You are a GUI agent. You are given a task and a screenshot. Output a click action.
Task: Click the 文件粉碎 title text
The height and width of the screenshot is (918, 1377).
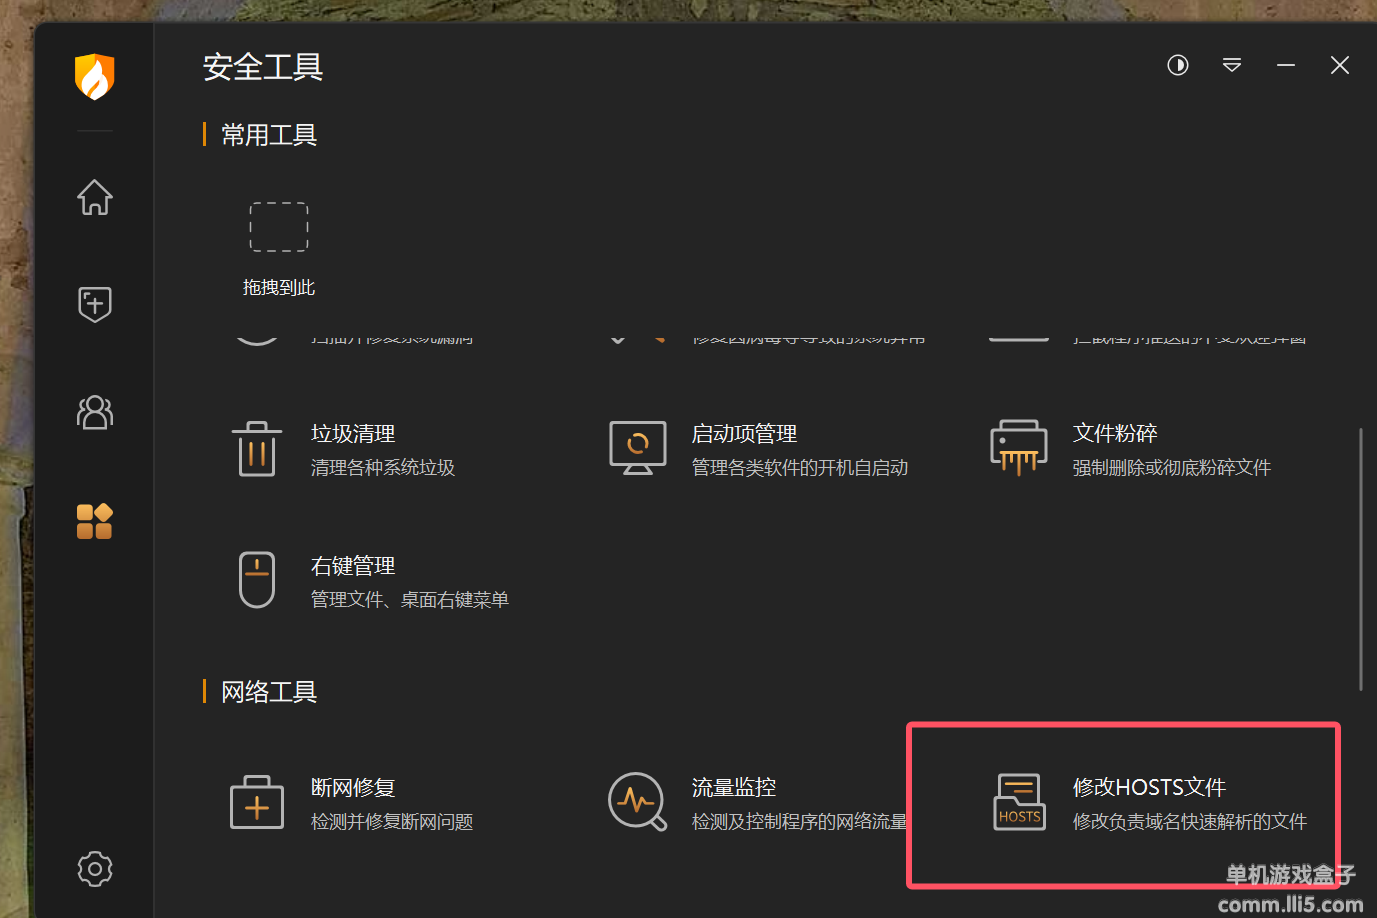[1115, 434]
